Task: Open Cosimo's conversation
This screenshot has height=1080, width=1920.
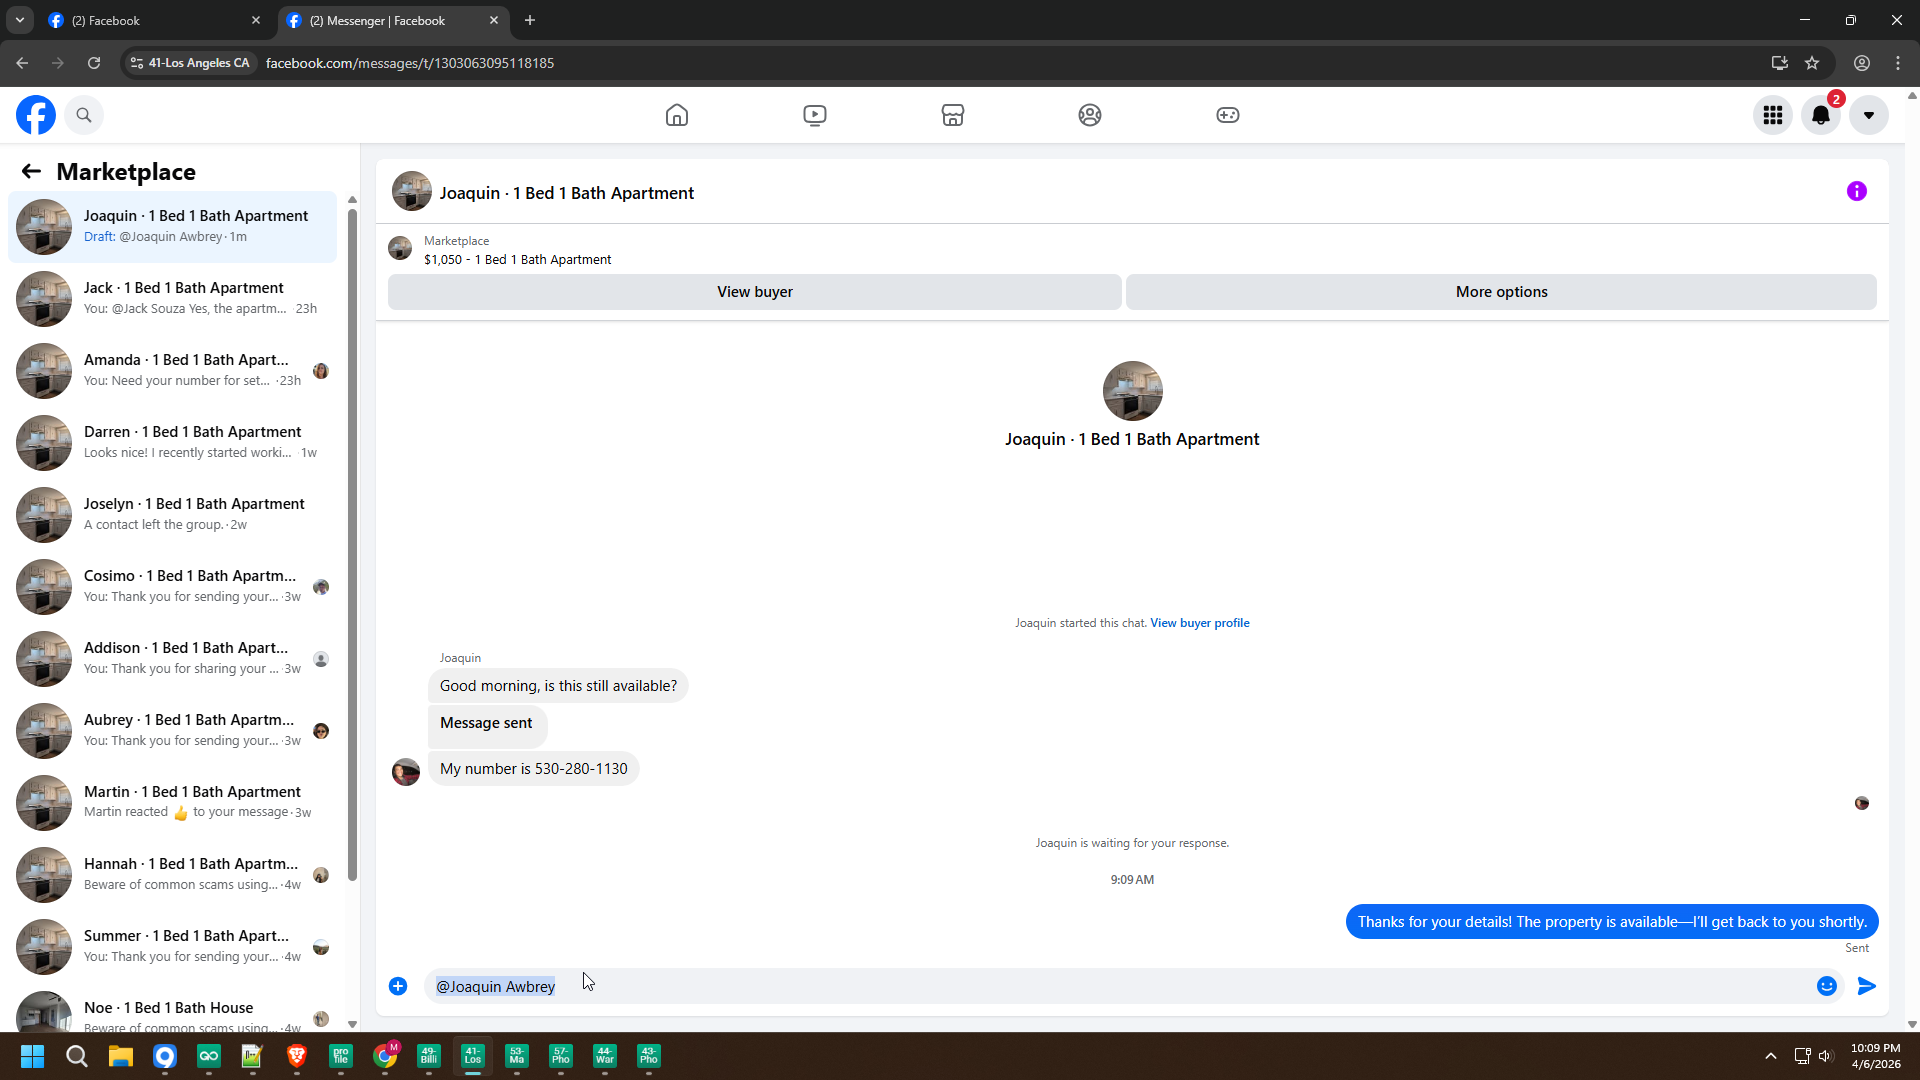Action: coord(173,587)
